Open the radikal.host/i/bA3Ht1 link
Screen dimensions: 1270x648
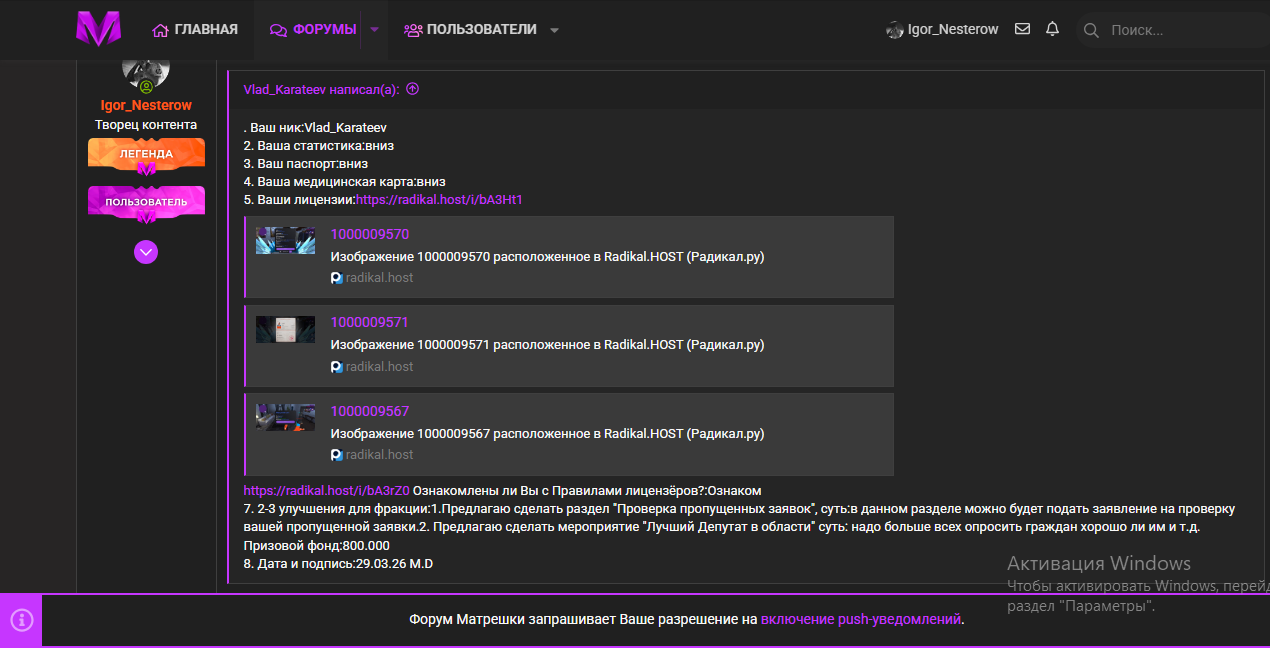(439, 200)
